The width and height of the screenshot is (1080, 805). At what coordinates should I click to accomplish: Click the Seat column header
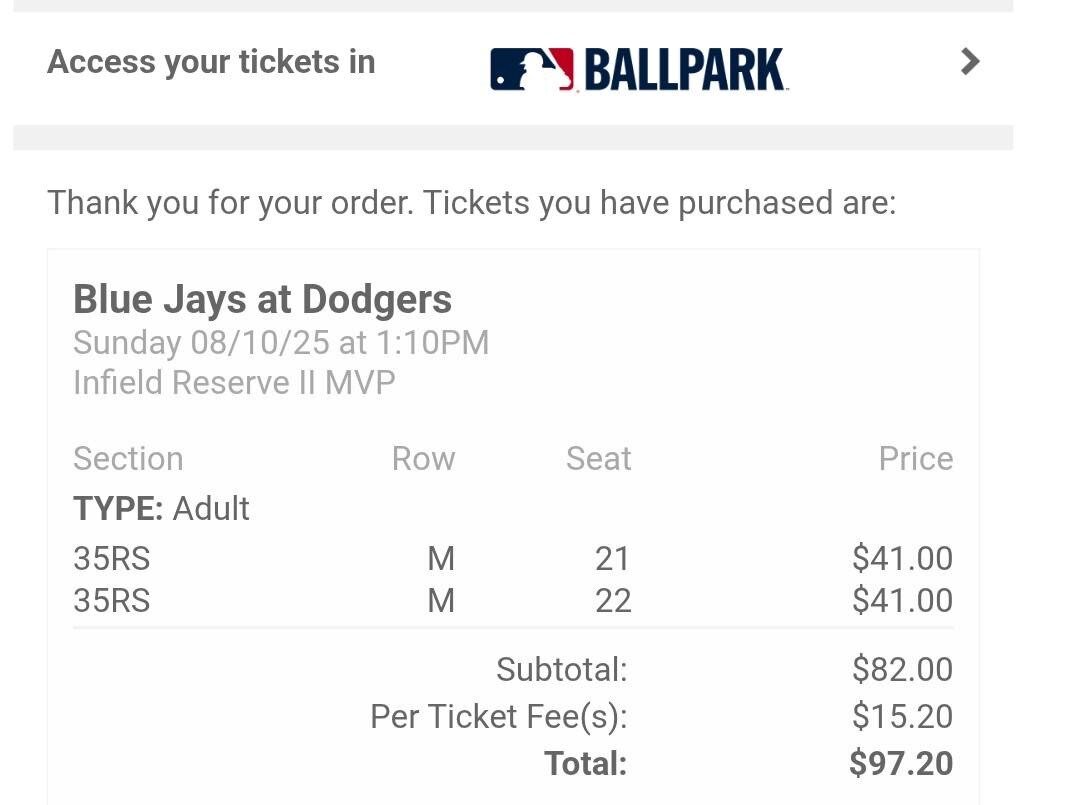click(598, 458)
